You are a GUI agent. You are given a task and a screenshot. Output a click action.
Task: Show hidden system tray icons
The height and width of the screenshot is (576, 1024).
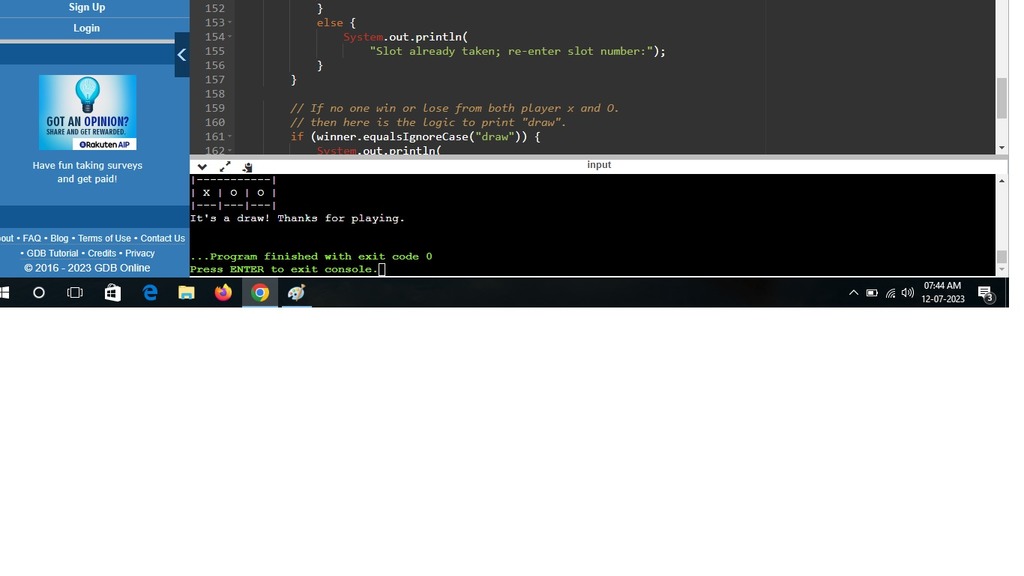[x=854, y=293]
